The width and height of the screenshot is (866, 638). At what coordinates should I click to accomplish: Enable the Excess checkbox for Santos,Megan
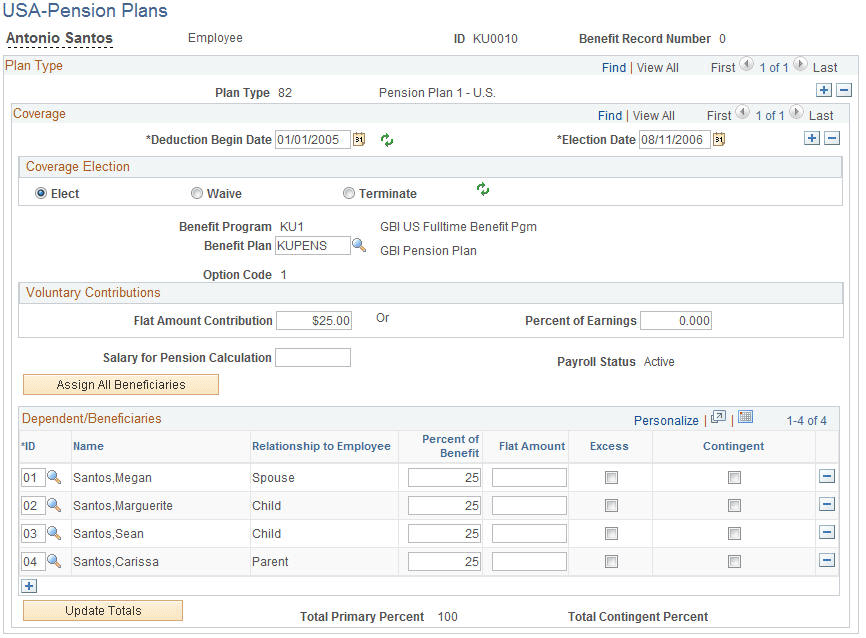point(609,477)
